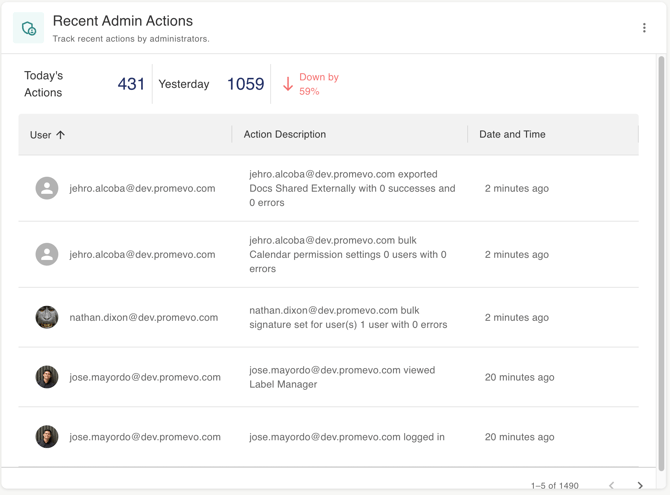Click the User column sort arrow
Screen dimensions: 670x495
point(61,135)
